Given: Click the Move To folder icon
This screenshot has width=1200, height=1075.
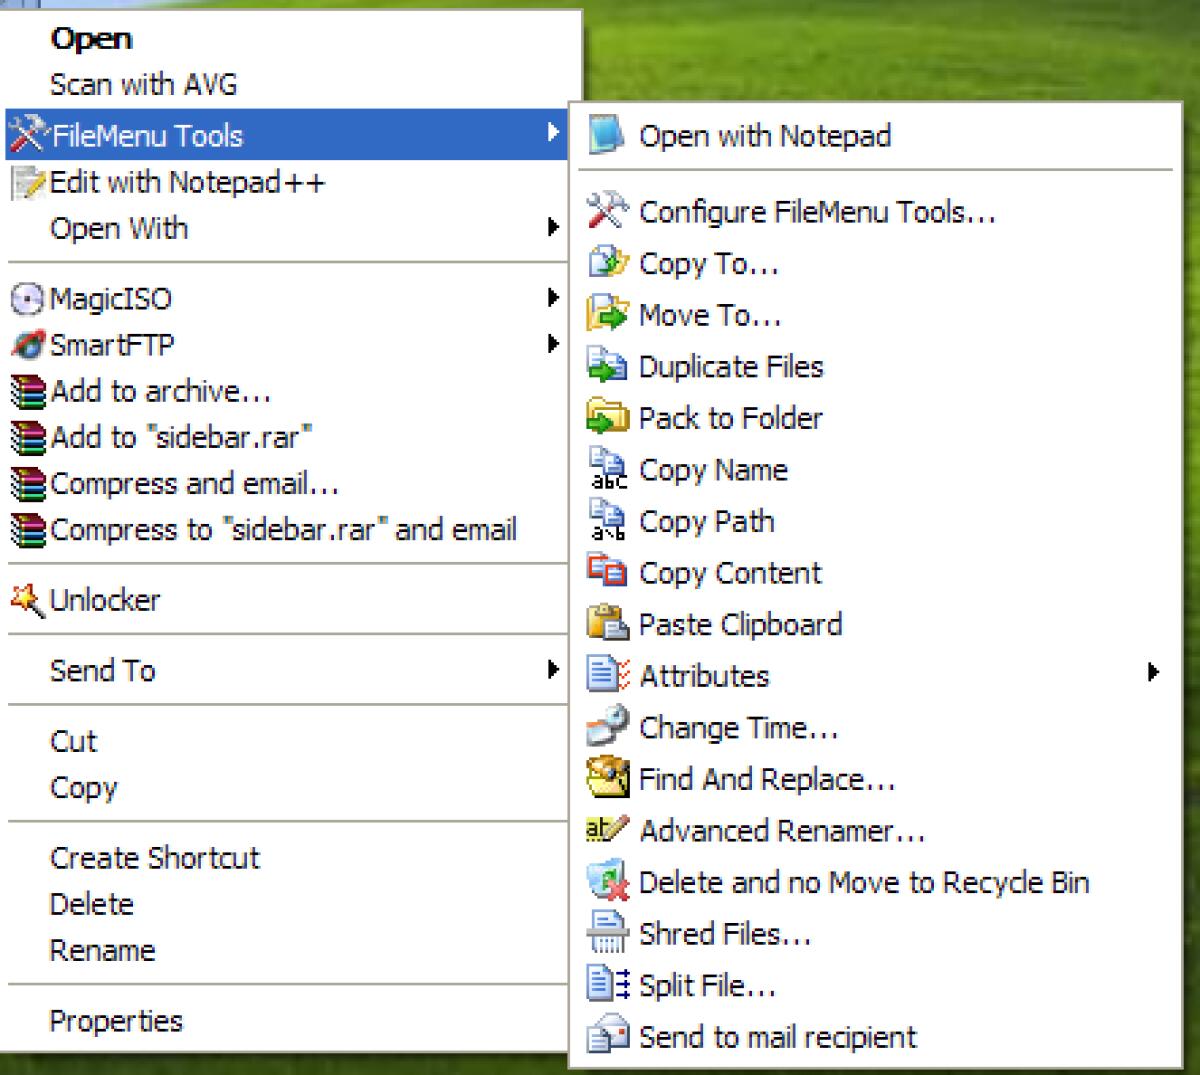Looking at the screenshot, I should (607, 314).
